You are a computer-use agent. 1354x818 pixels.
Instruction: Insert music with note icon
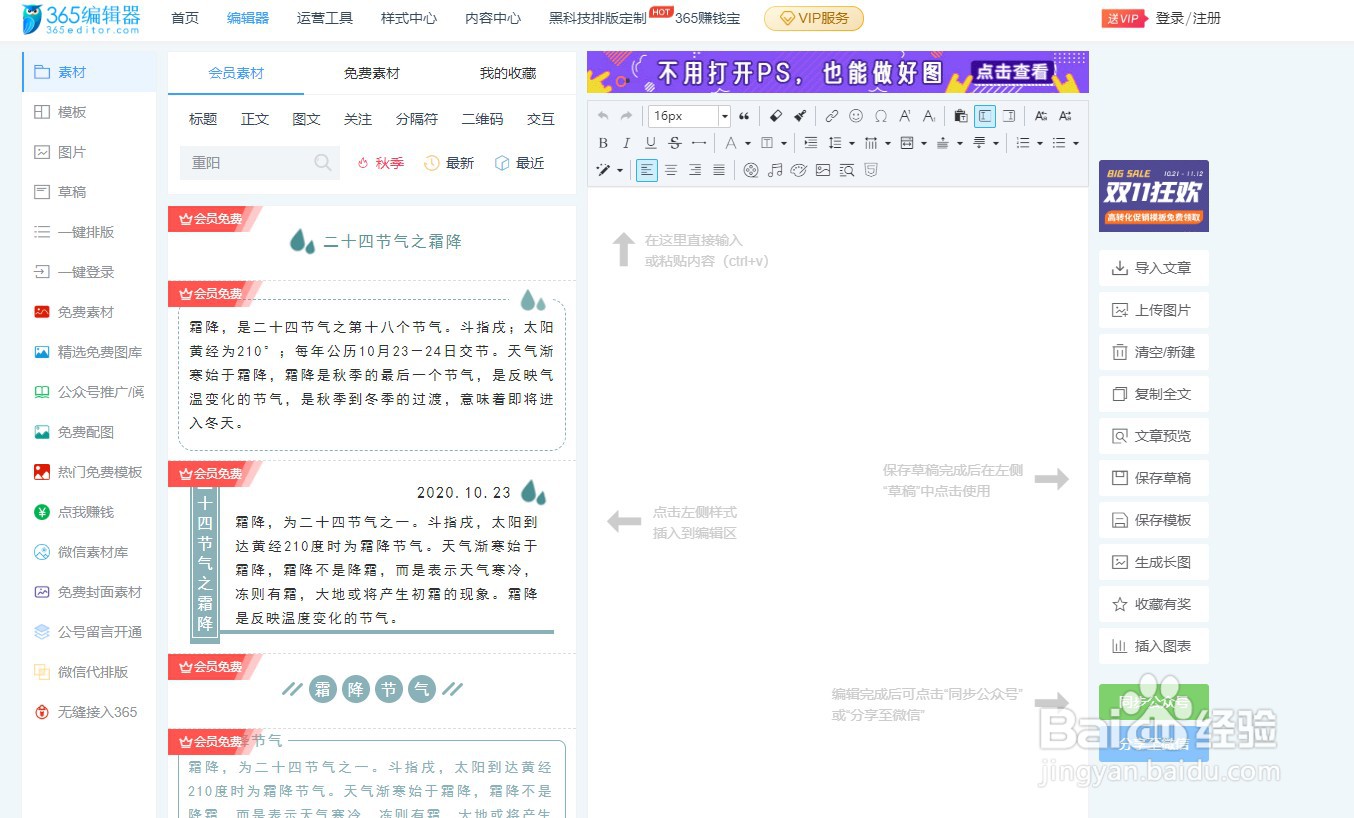click(x=775, y=170)
